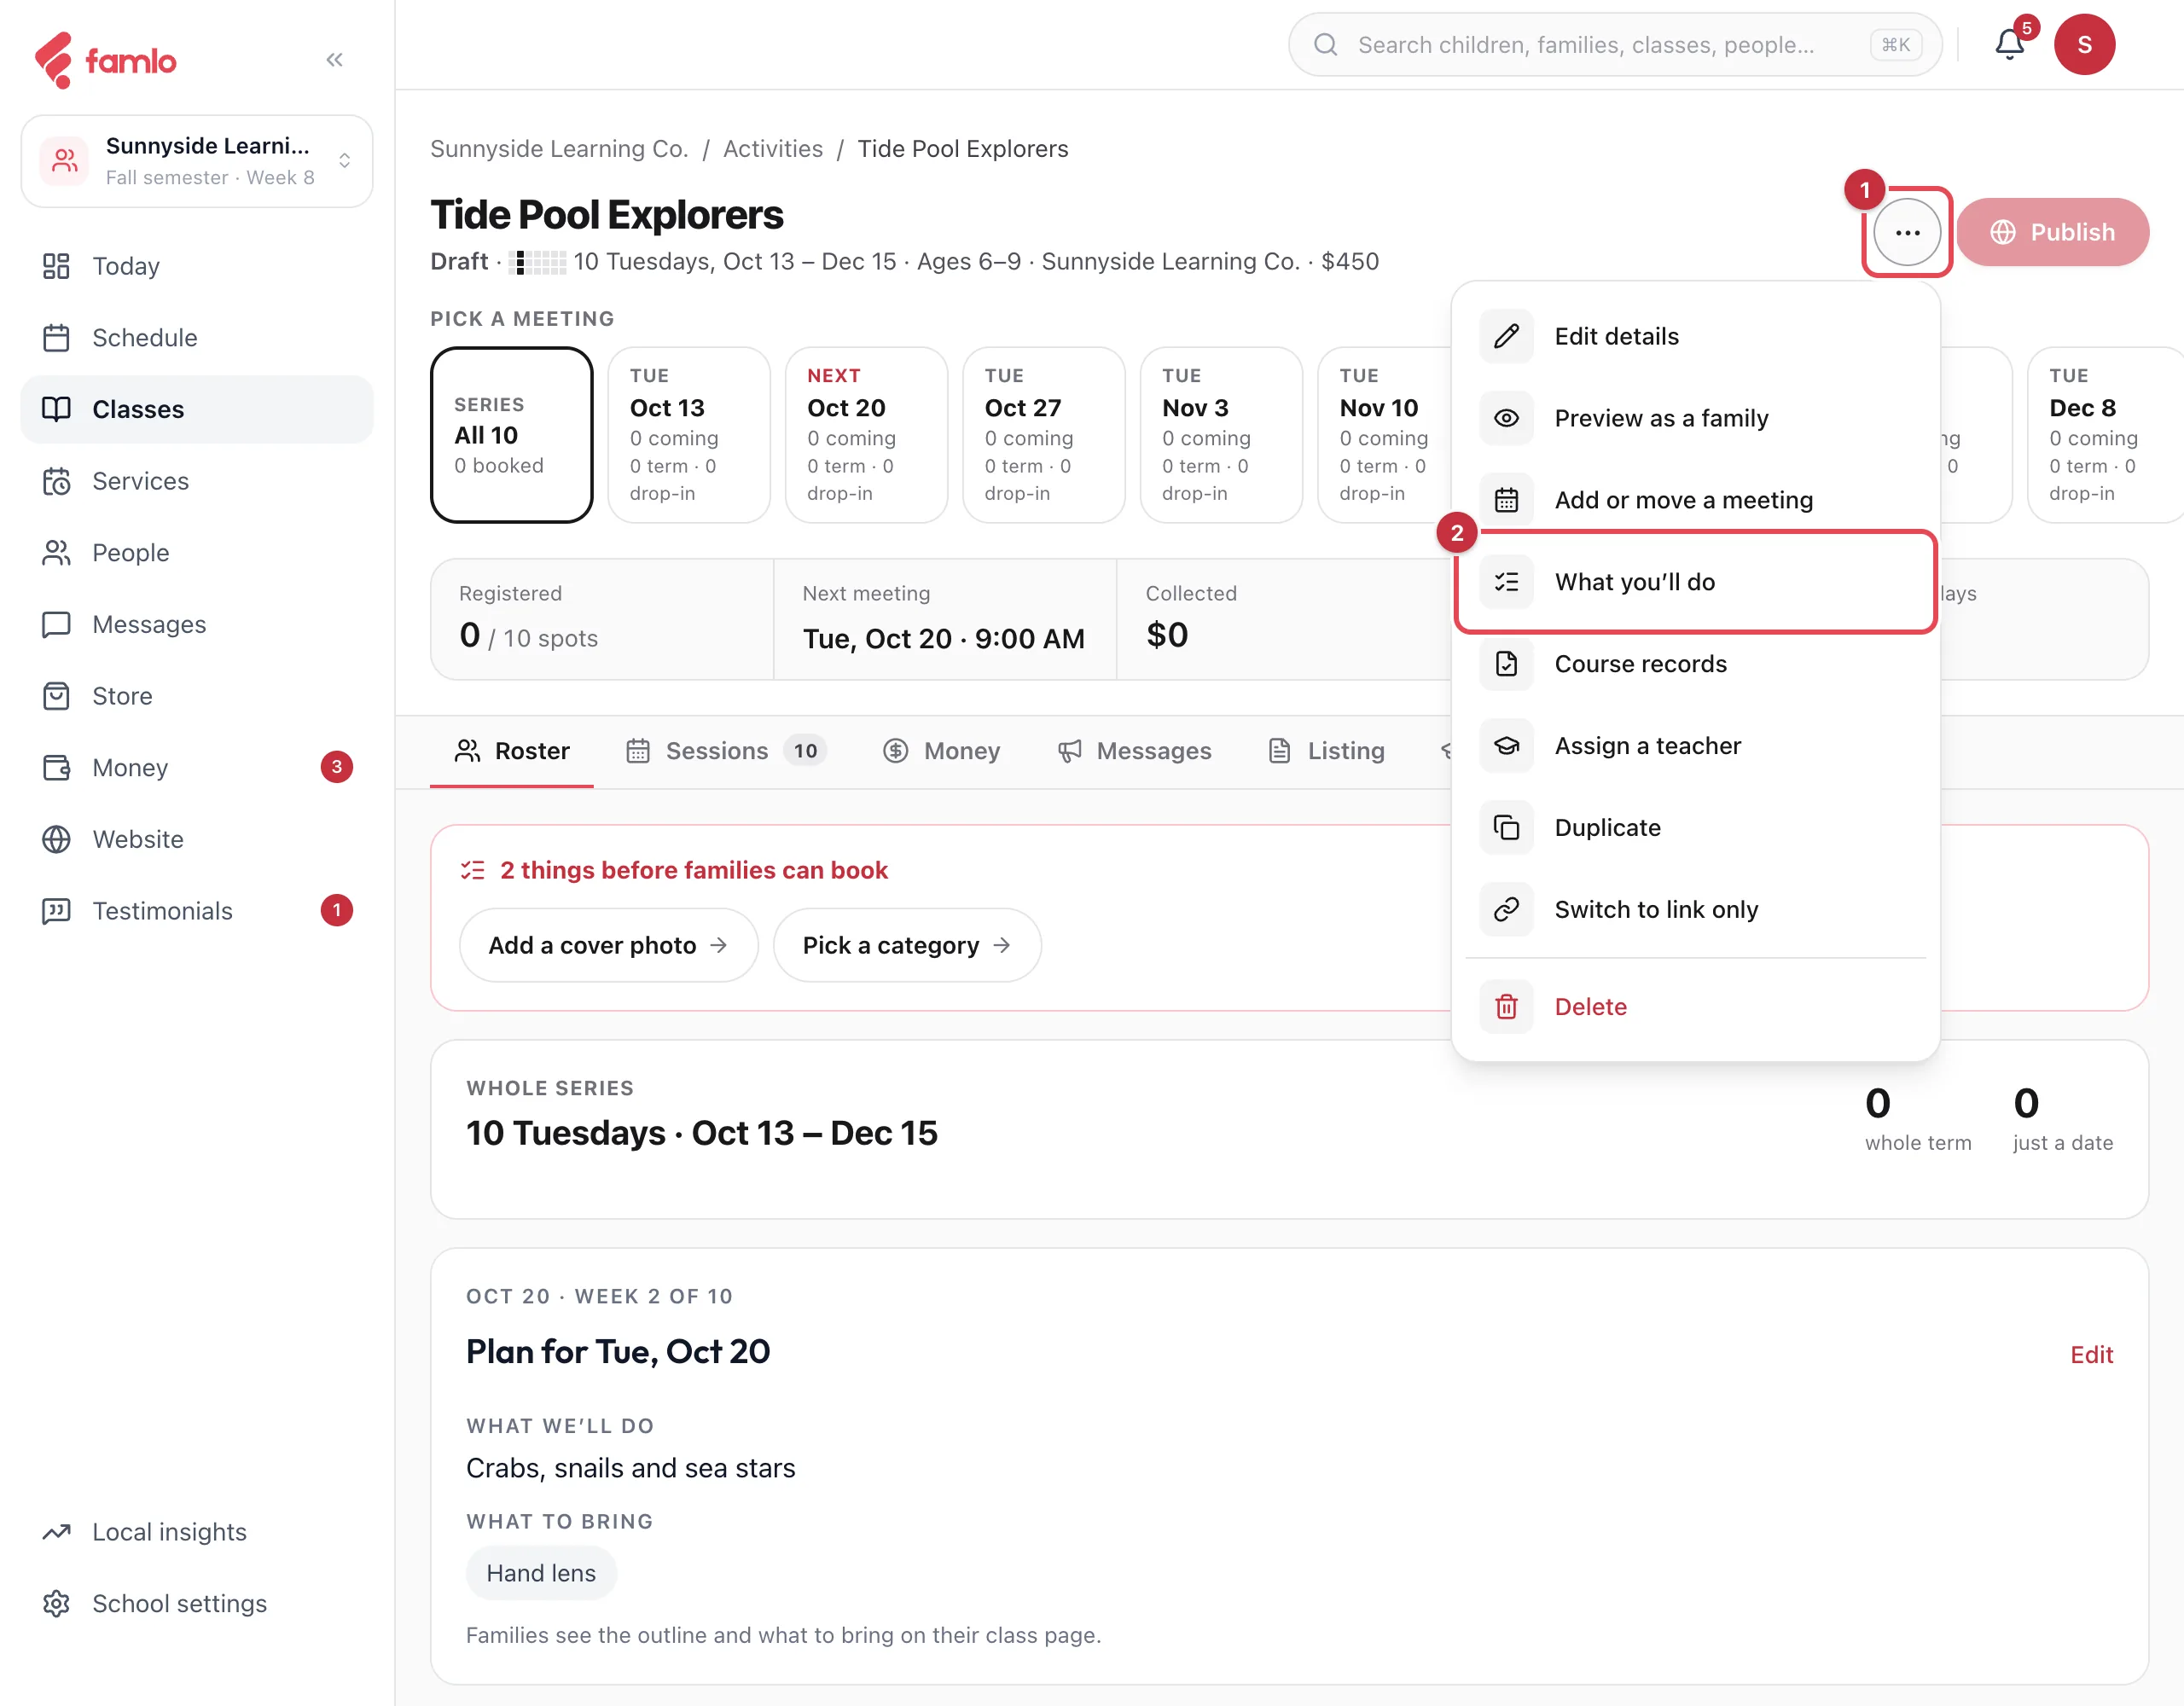Click the Edit link for Oct 20 plan
Screen dimensions: 2184x1706
2091,1355
